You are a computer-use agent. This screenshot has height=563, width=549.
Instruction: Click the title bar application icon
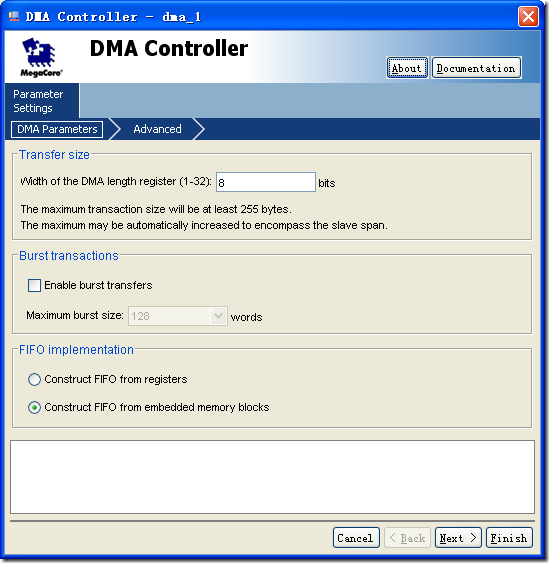14,17
